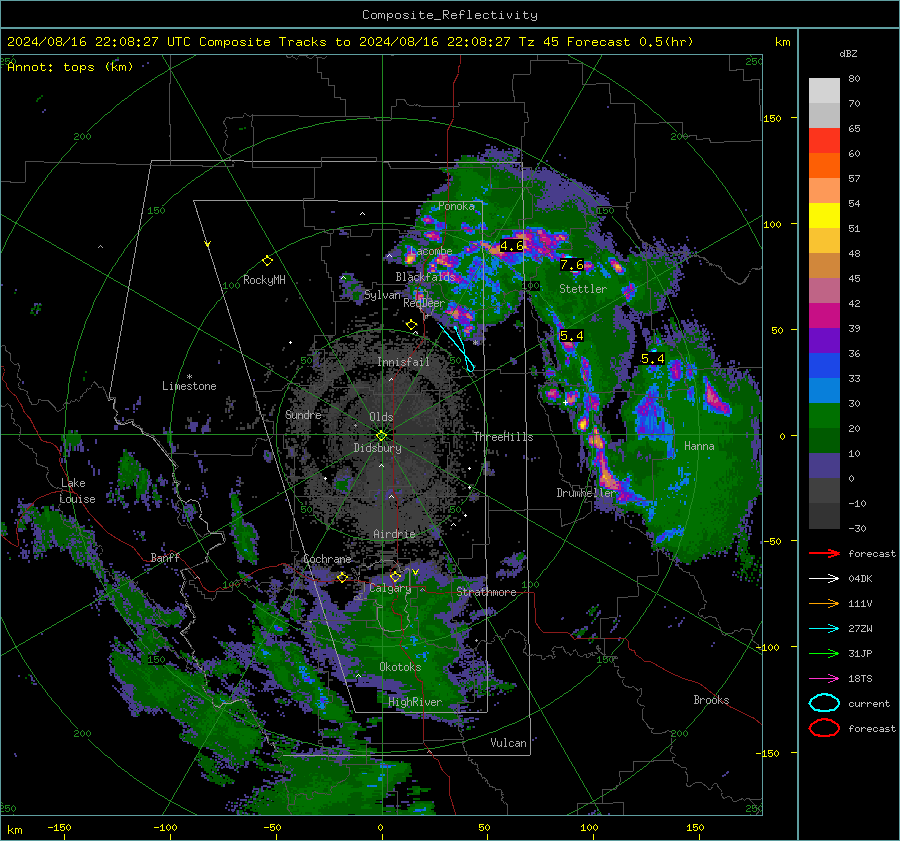Screen dimensions: 900x841
Task: Click the Lake Louise label
Action: pos(77,491)
